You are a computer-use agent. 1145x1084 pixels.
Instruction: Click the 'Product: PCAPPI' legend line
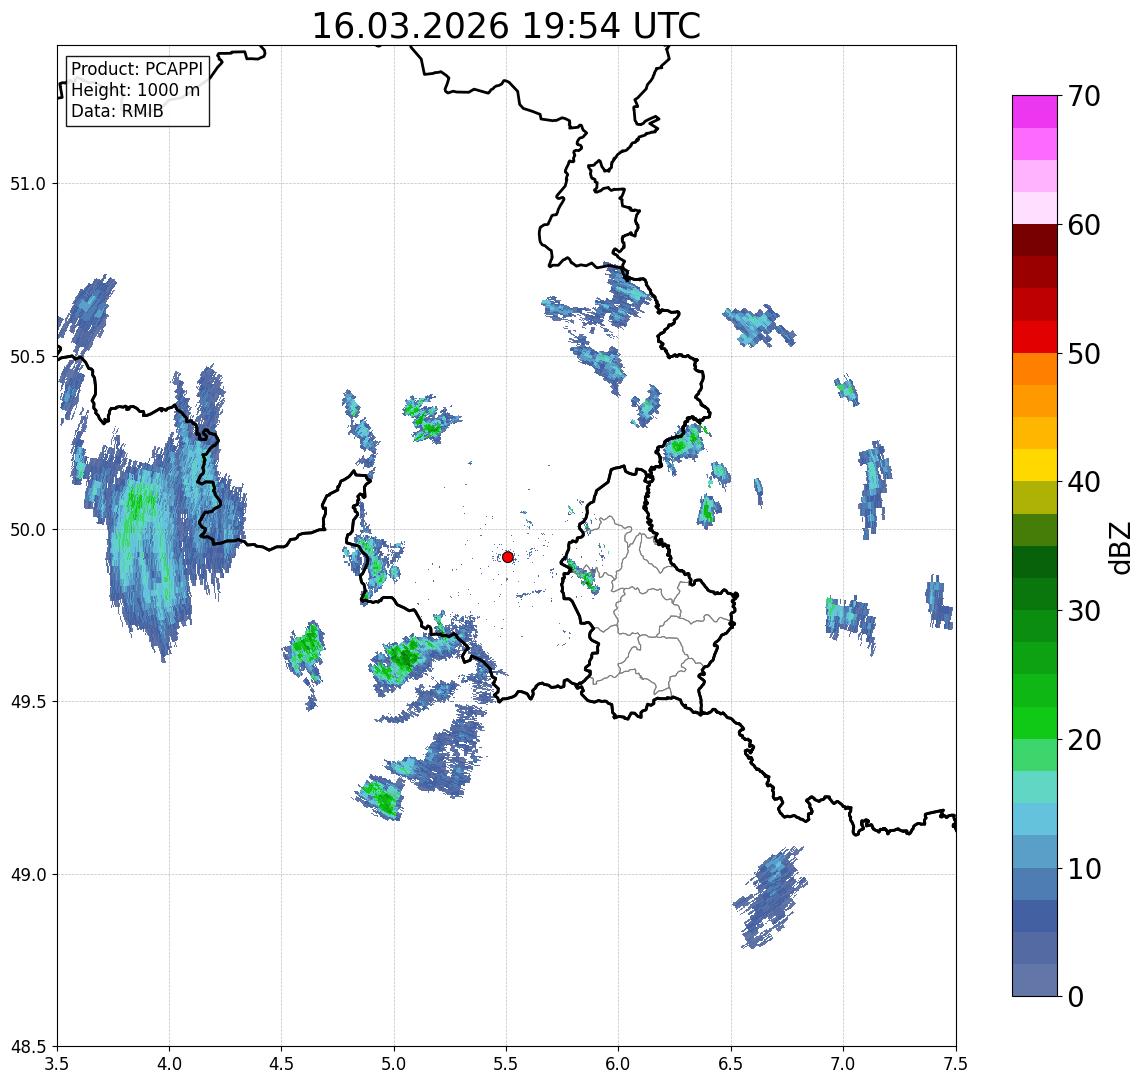click(x=137, y=69)
